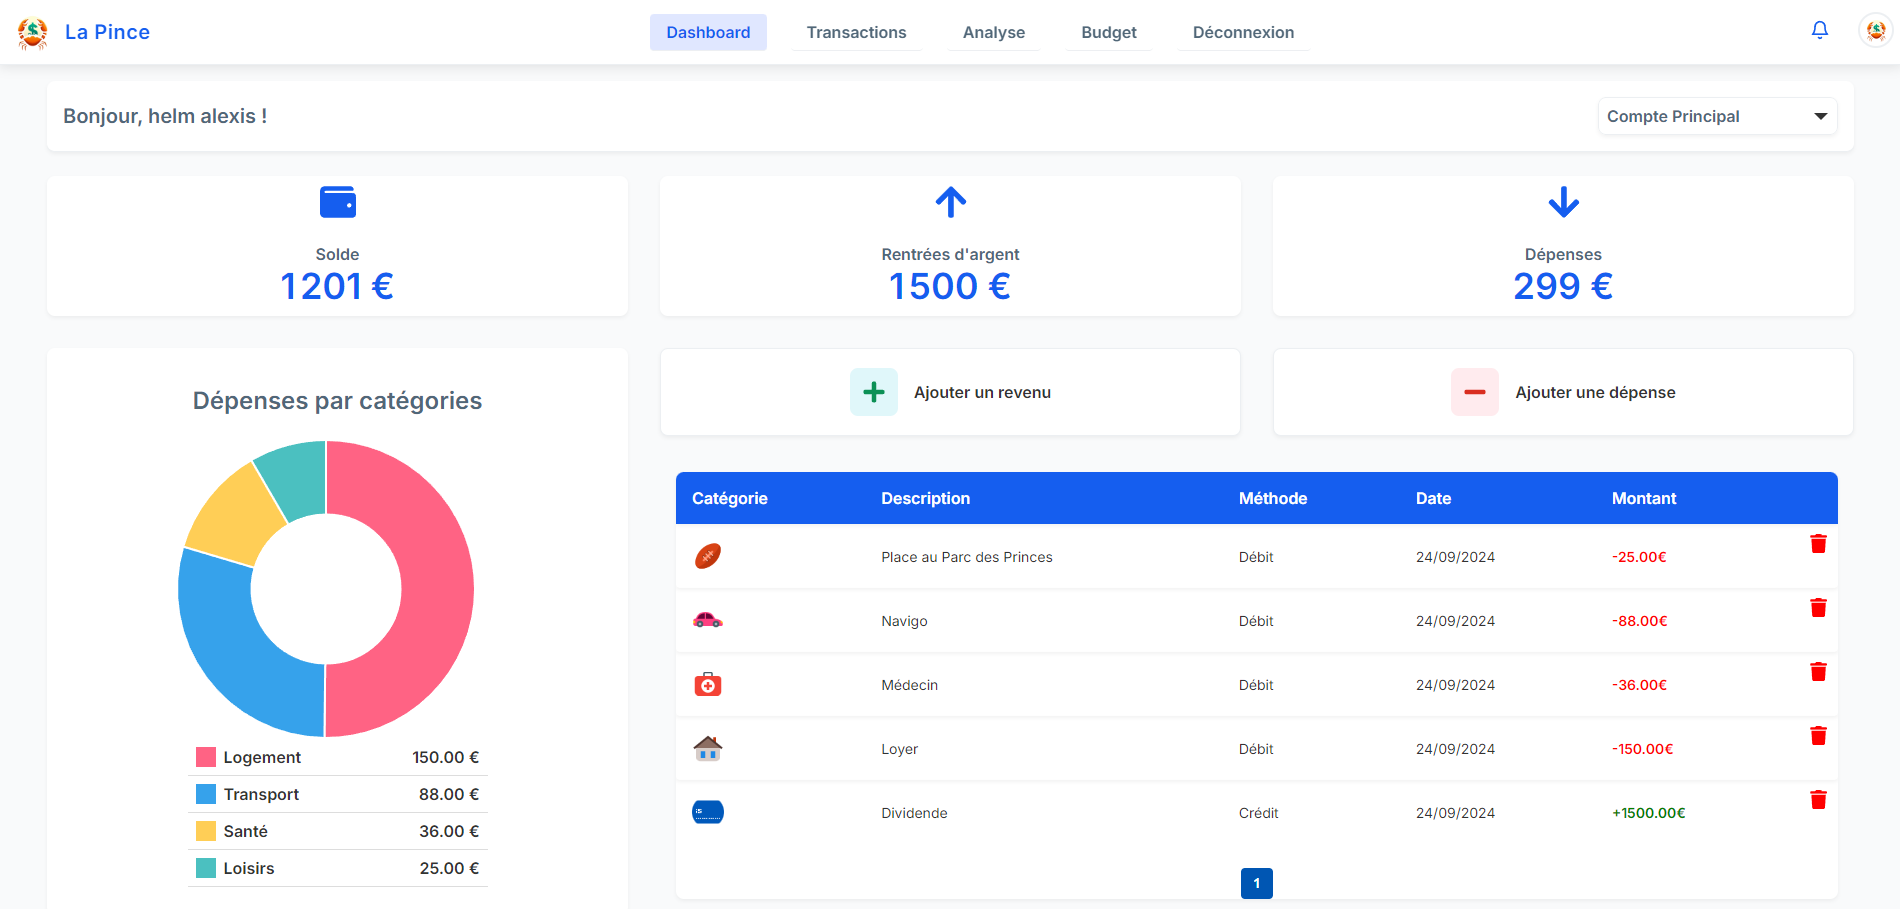Screen dimensions: 1900x909
Task: Click the -150.00€ amount
Action: point(1642,749)
